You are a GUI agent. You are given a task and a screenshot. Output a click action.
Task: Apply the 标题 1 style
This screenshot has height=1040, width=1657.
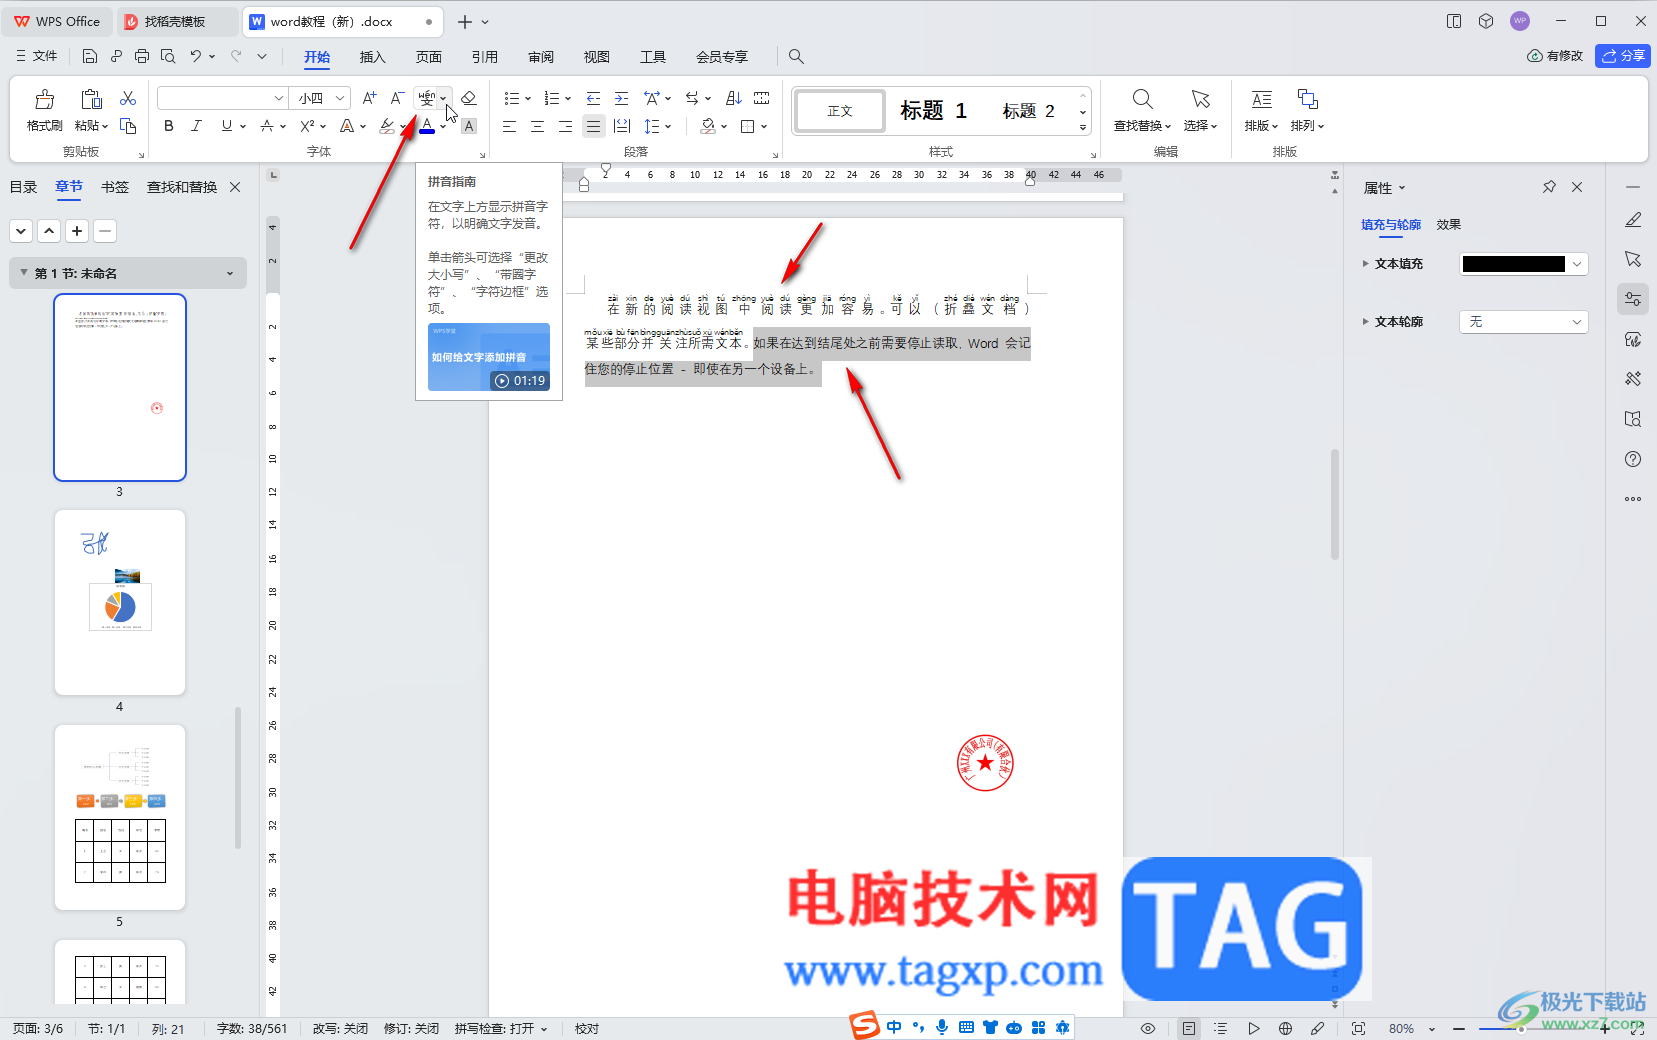[934, 111]
